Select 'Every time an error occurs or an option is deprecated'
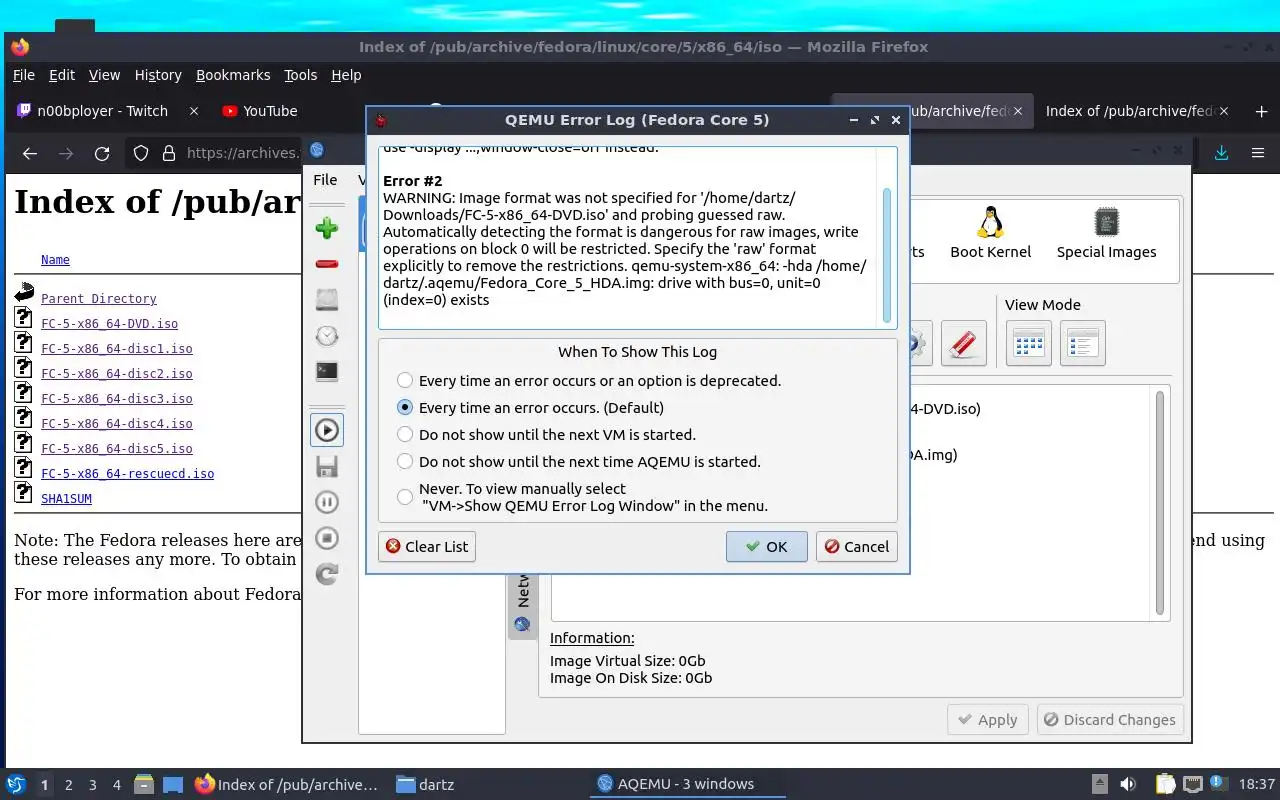1280x800 pixels. (590, 380)
